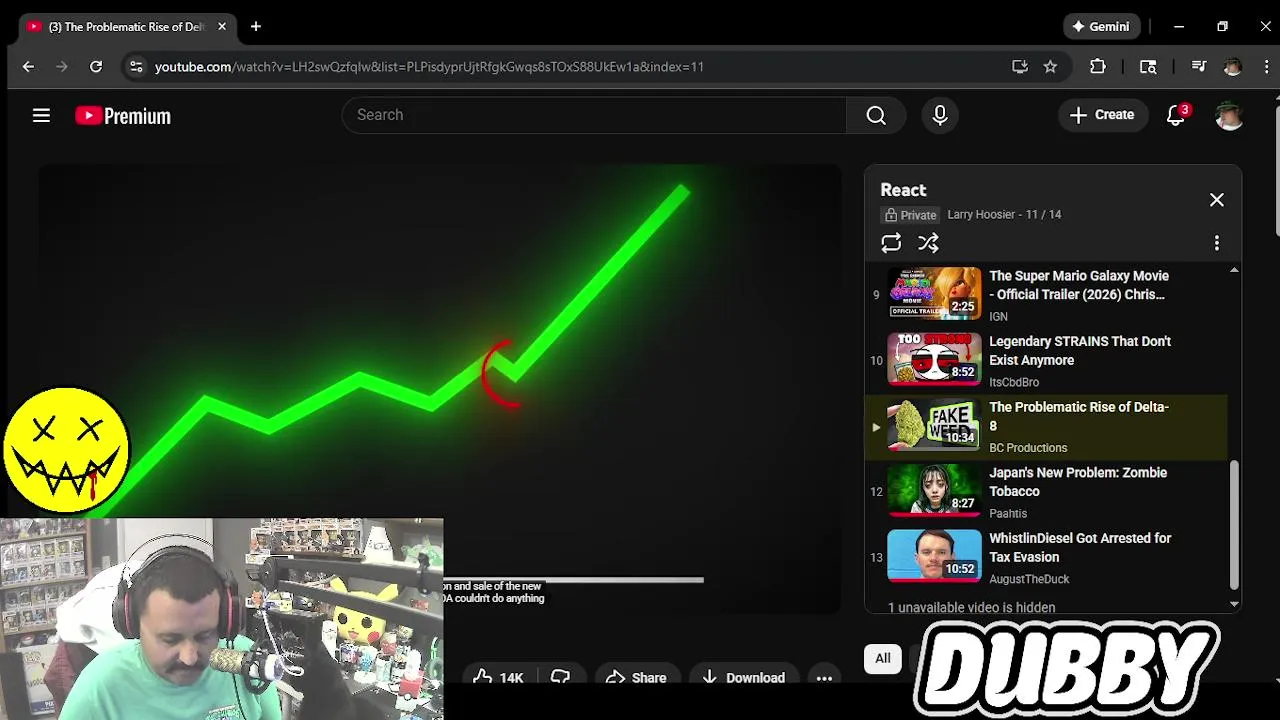
Task: Click the address bar URL
Action: pos(430,67)
